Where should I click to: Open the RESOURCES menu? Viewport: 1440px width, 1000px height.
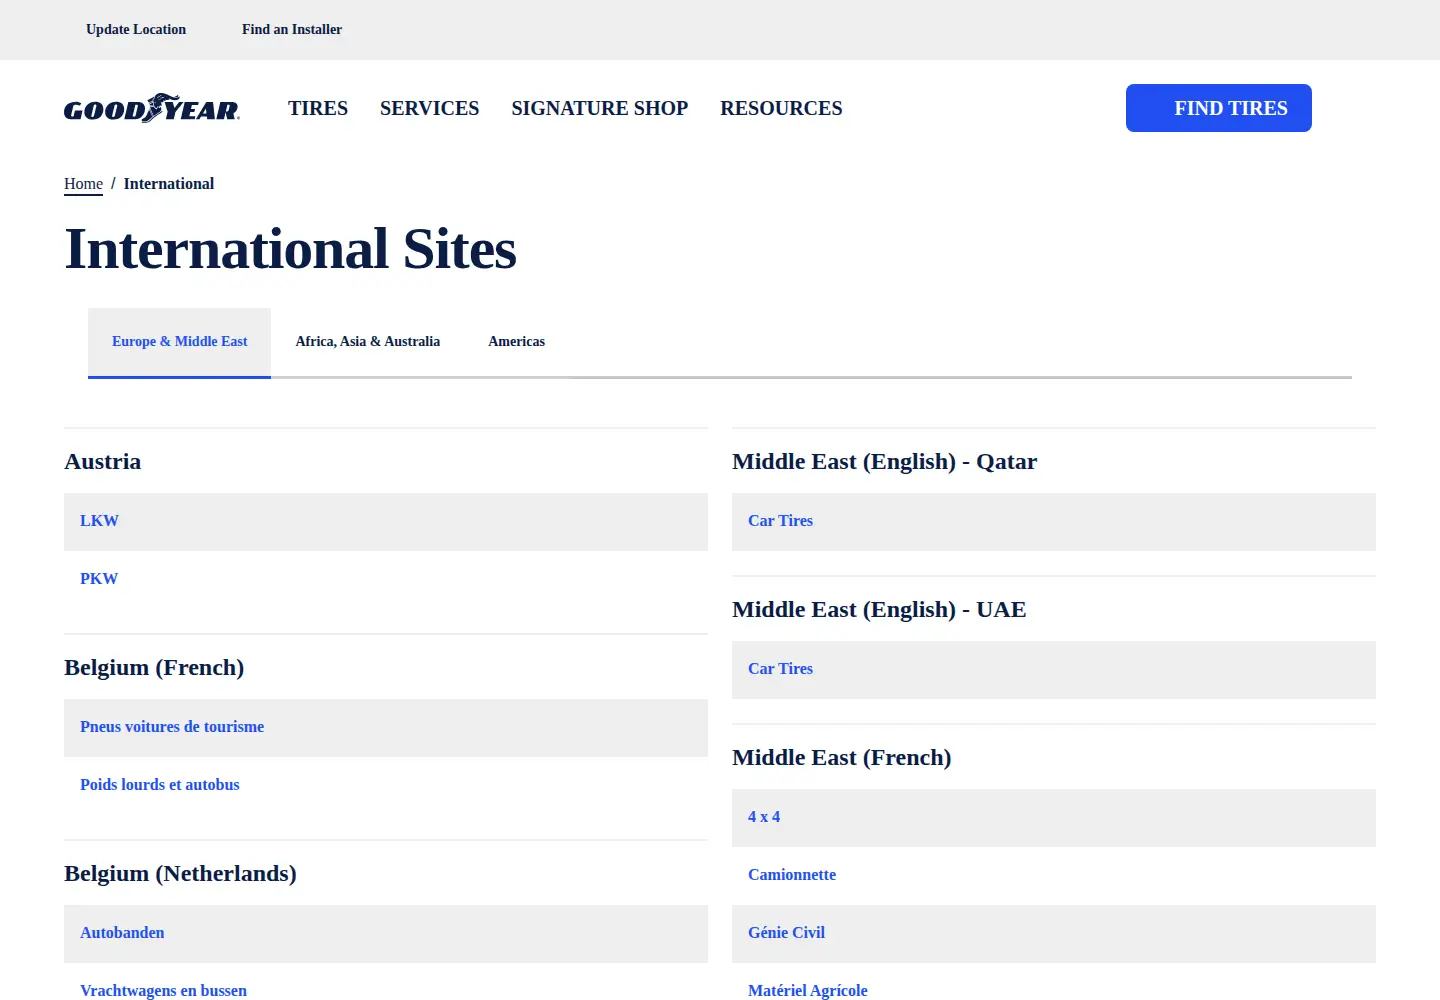click(781, 108)
